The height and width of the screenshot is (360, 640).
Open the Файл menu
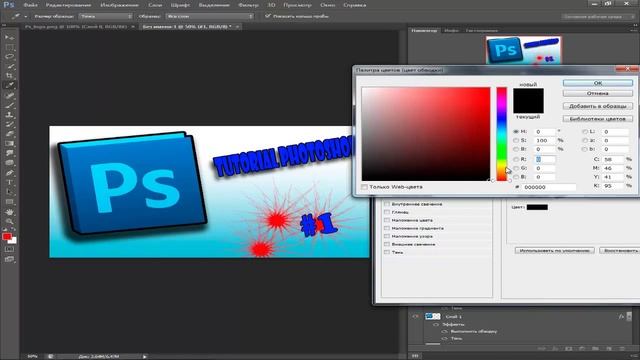30,5
